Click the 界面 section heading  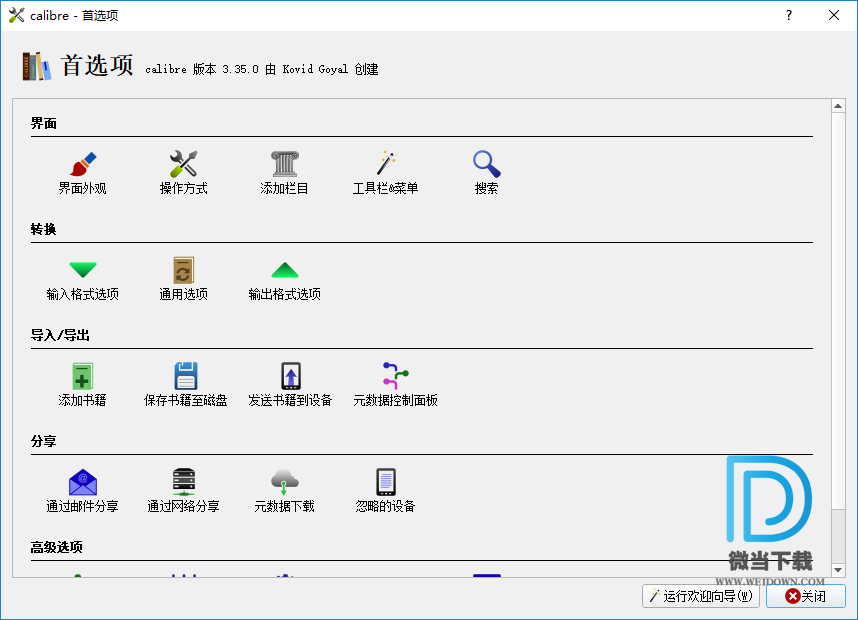pos(44,124)
